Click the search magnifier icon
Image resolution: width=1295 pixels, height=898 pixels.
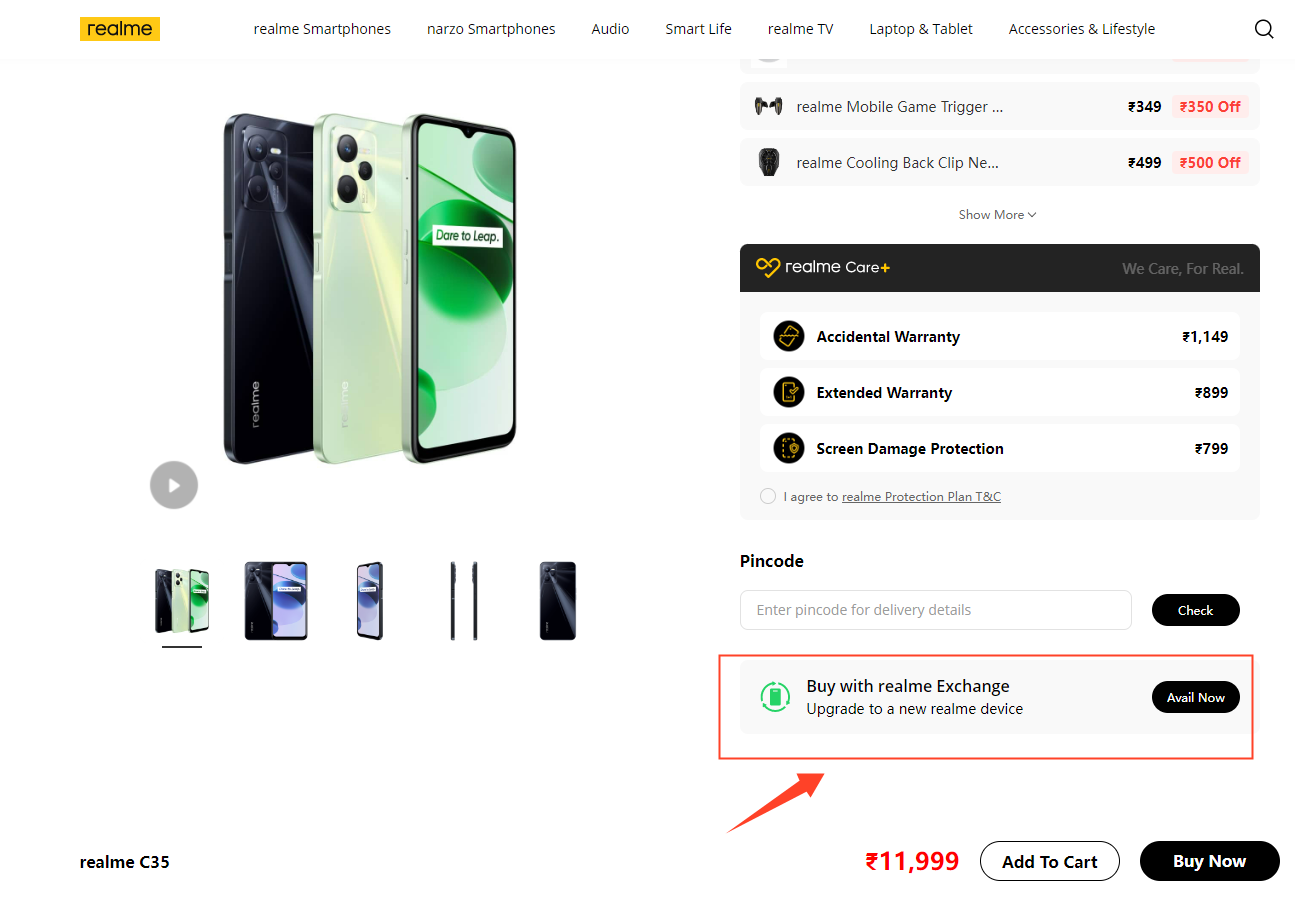point(1264,29)
